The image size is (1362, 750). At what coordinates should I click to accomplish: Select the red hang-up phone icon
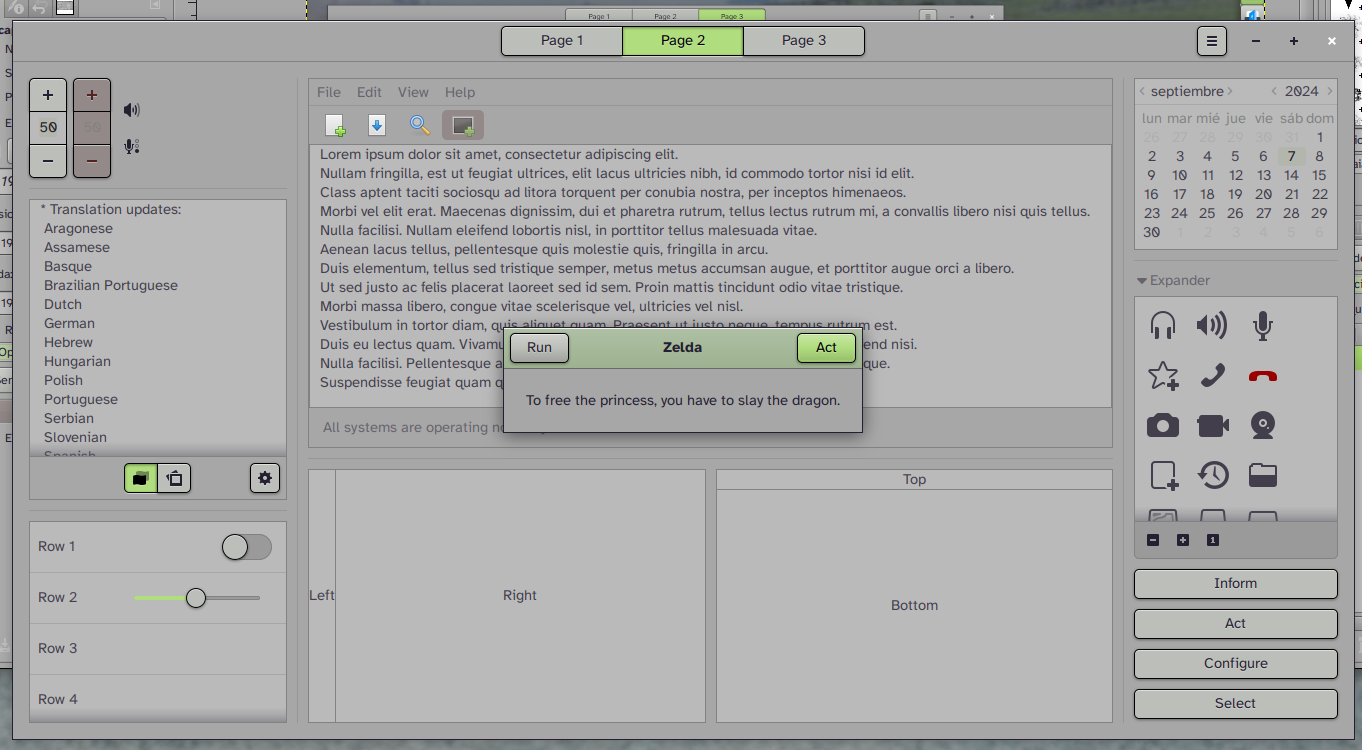(1263, 376)
